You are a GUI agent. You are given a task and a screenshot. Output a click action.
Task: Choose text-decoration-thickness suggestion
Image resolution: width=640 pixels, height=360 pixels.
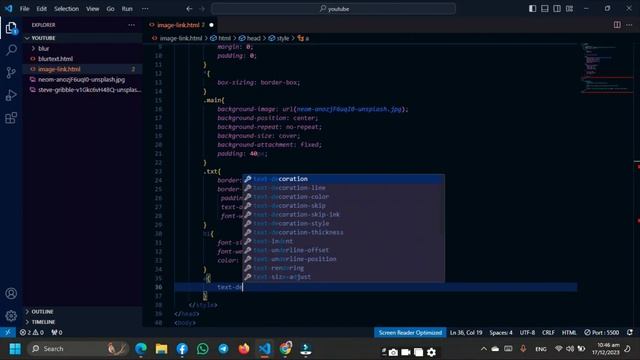pyautogui.click(x=344, y=232)
